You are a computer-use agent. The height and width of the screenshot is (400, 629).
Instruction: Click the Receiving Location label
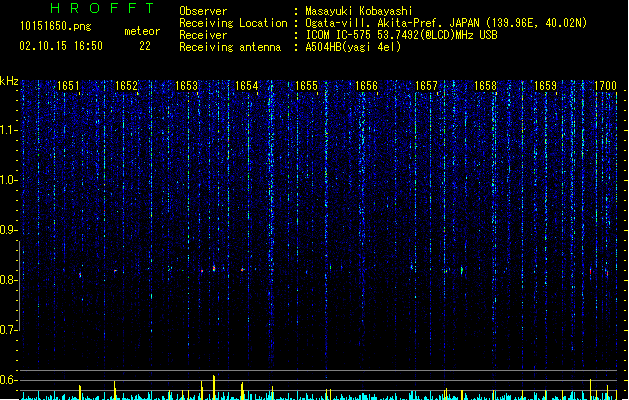[233, 23]
